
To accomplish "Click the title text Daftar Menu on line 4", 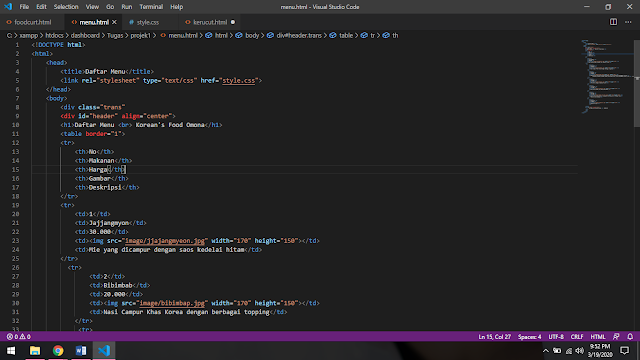I will 105,71.
